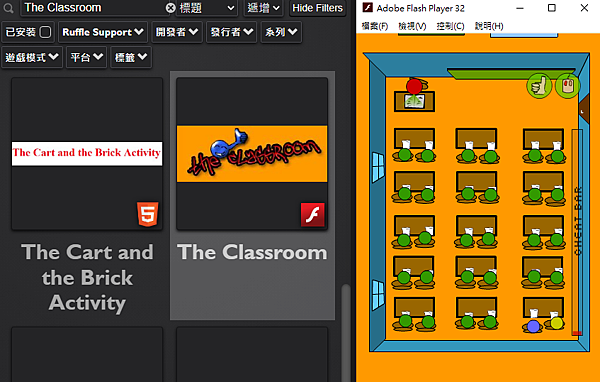Expand the 開發者 developer filter
The width and height of the screenshot is (600, 382).
(177, 32)
